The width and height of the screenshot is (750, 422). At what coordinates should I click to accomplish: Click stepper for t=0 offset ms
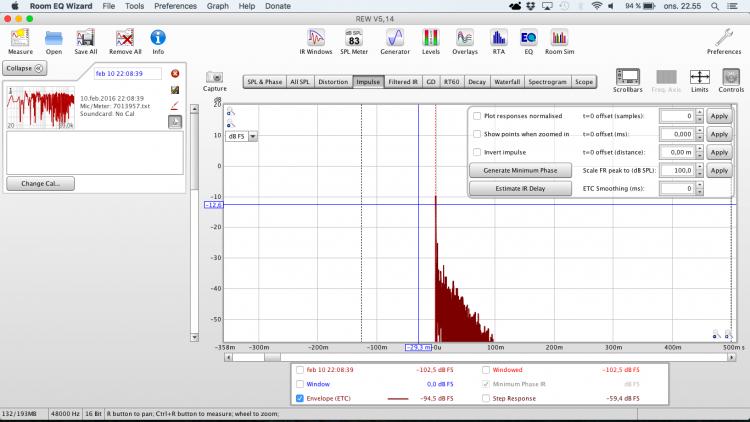coord(699,134)
